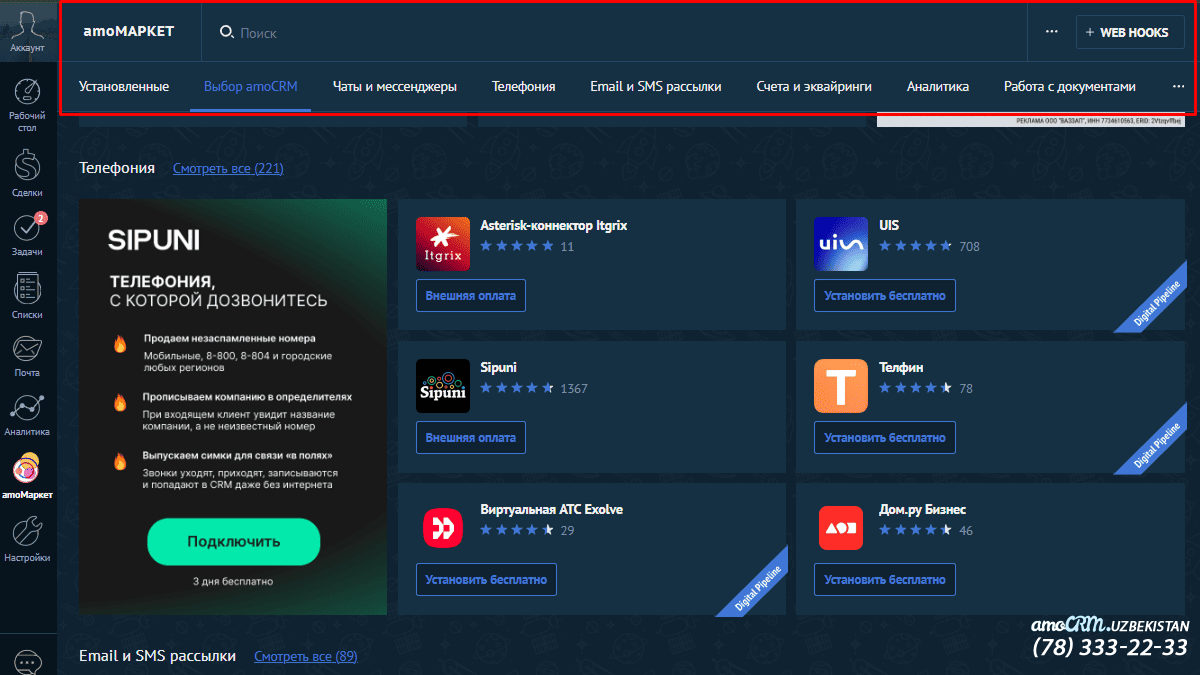Click the Exolve app logo
Viewport: 1200px width, 675px height.
pyautogui.click(x=443, y=528)
